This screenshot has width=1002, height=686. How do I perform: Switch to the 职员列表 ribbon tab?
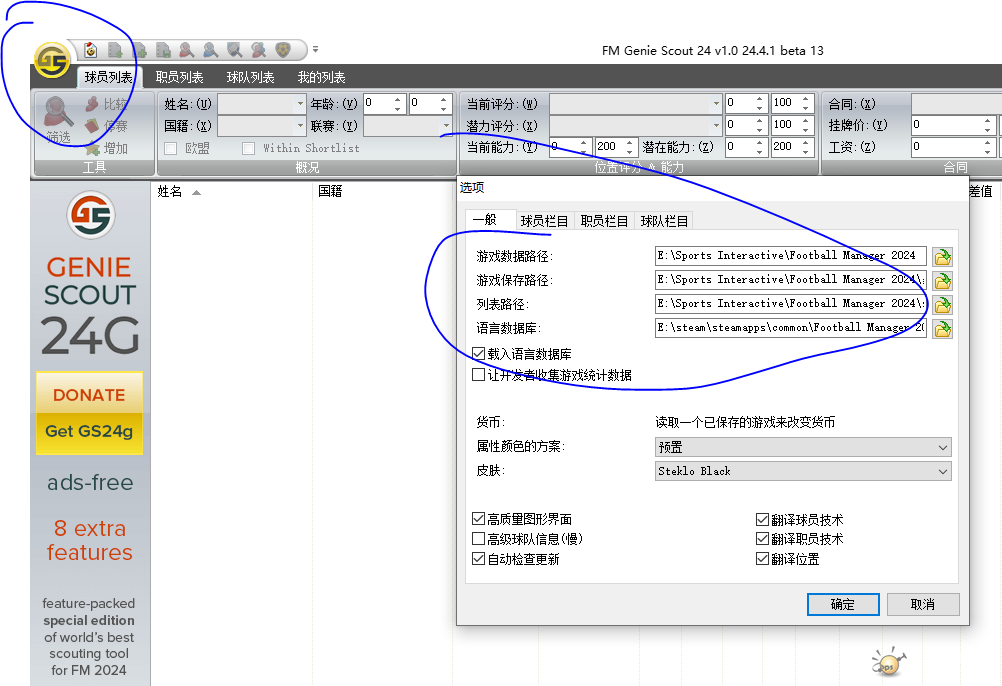tap(180, 77)
